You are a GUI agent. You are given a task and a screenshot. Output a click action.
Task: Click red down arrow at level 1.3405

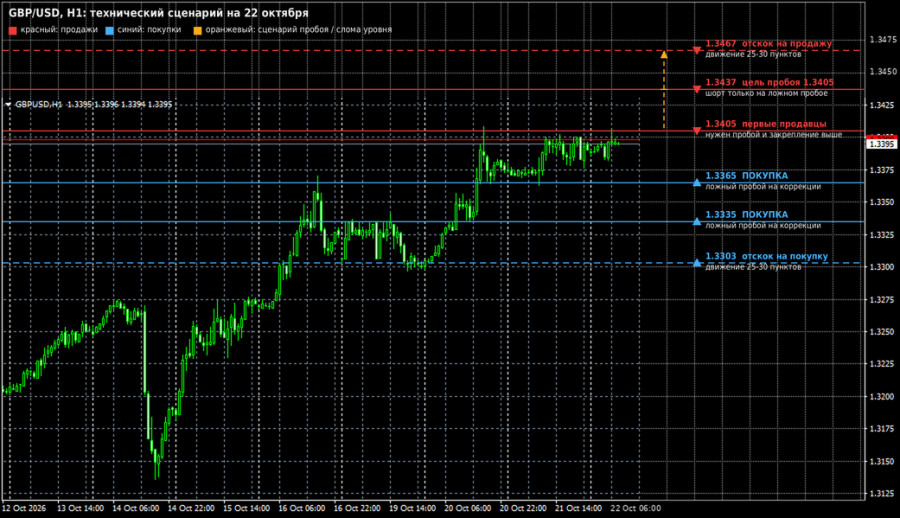click(x=697, y=131)
